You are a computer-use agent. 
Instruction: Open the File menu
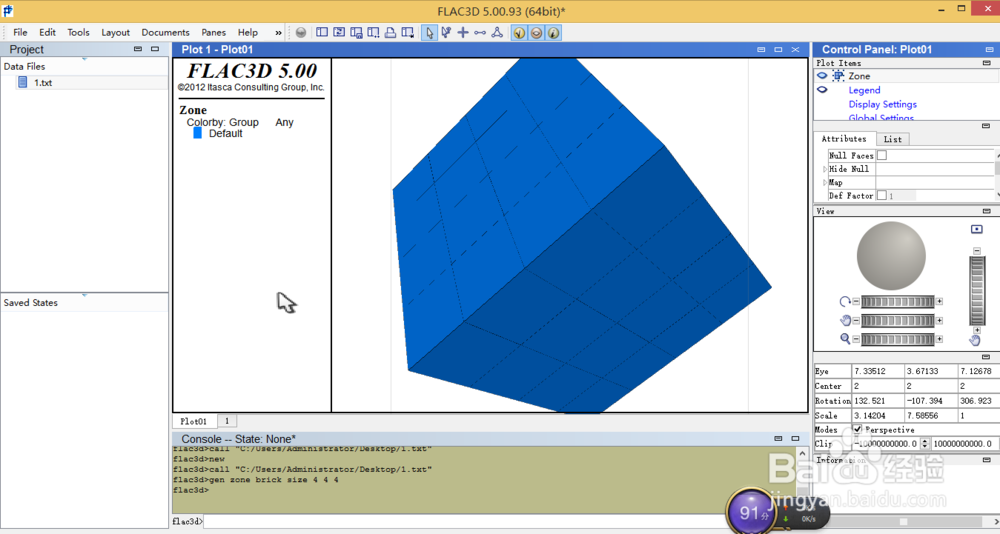20,33
